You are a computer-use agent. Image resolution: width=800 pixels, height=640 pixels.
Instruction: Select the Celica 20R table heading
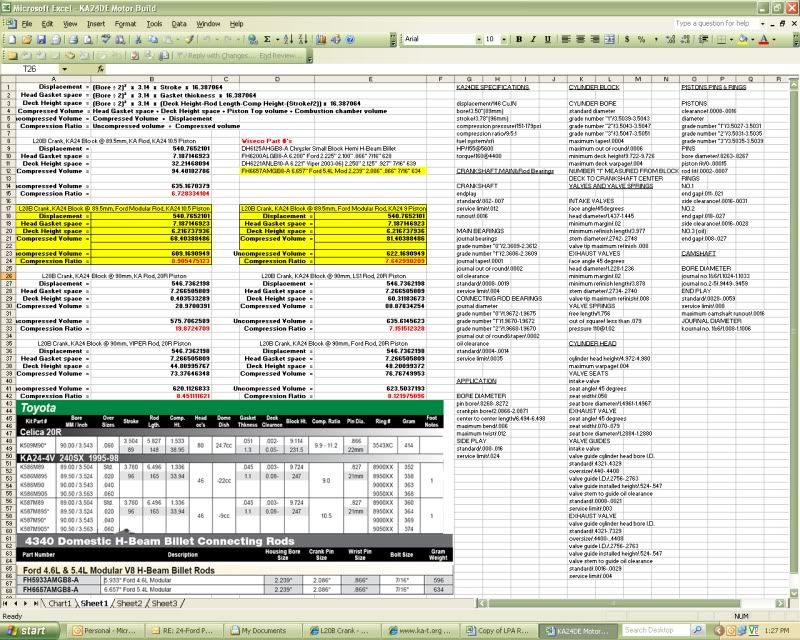tap(40, 432)
